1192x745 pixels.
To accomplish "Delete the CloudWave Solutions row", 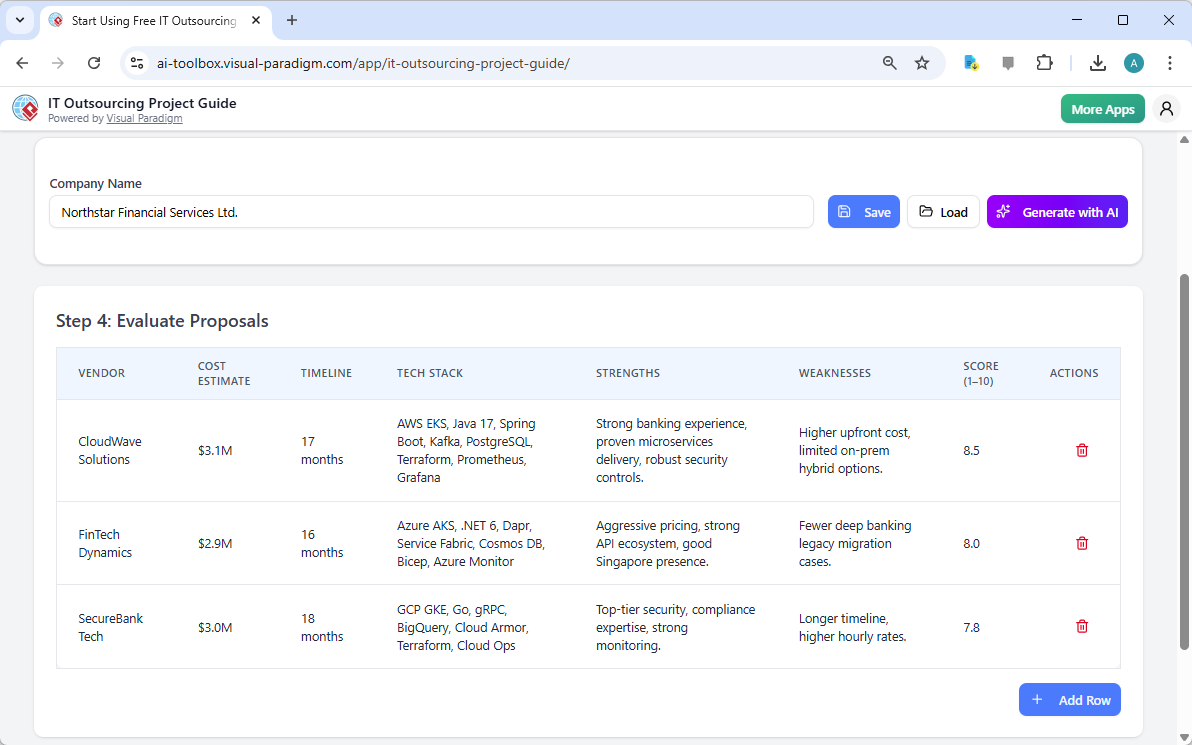I will 1081,450.
